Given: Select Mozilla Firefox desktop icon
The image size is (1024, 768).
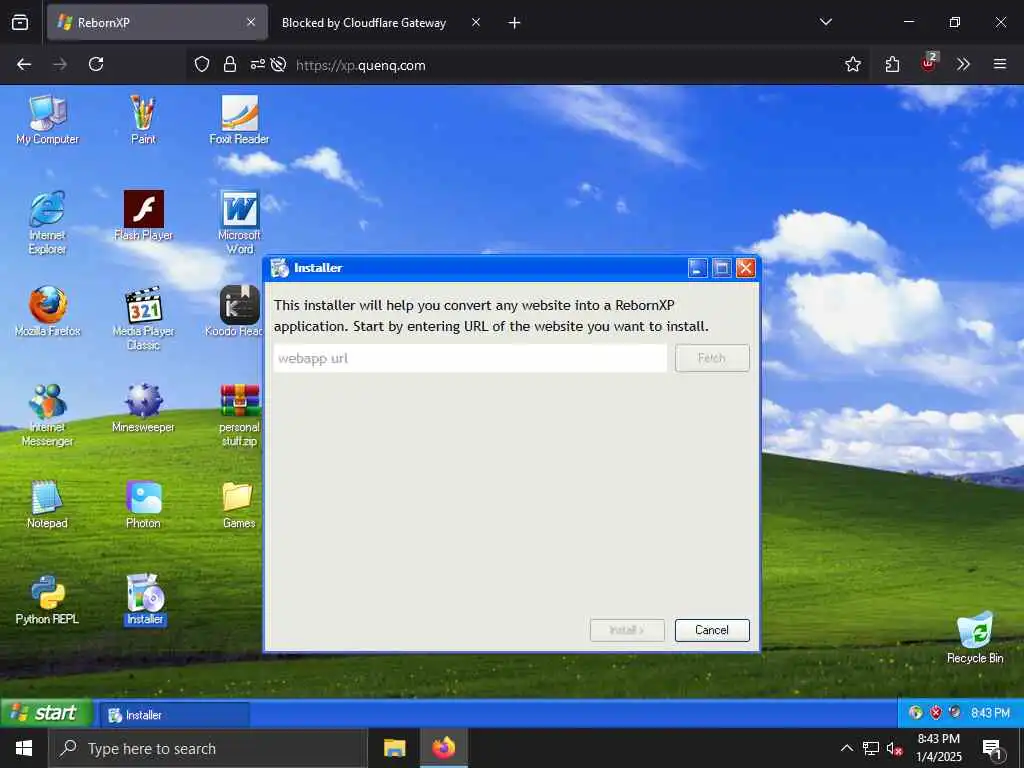Looking at the screenshot, I should point(48,312).
